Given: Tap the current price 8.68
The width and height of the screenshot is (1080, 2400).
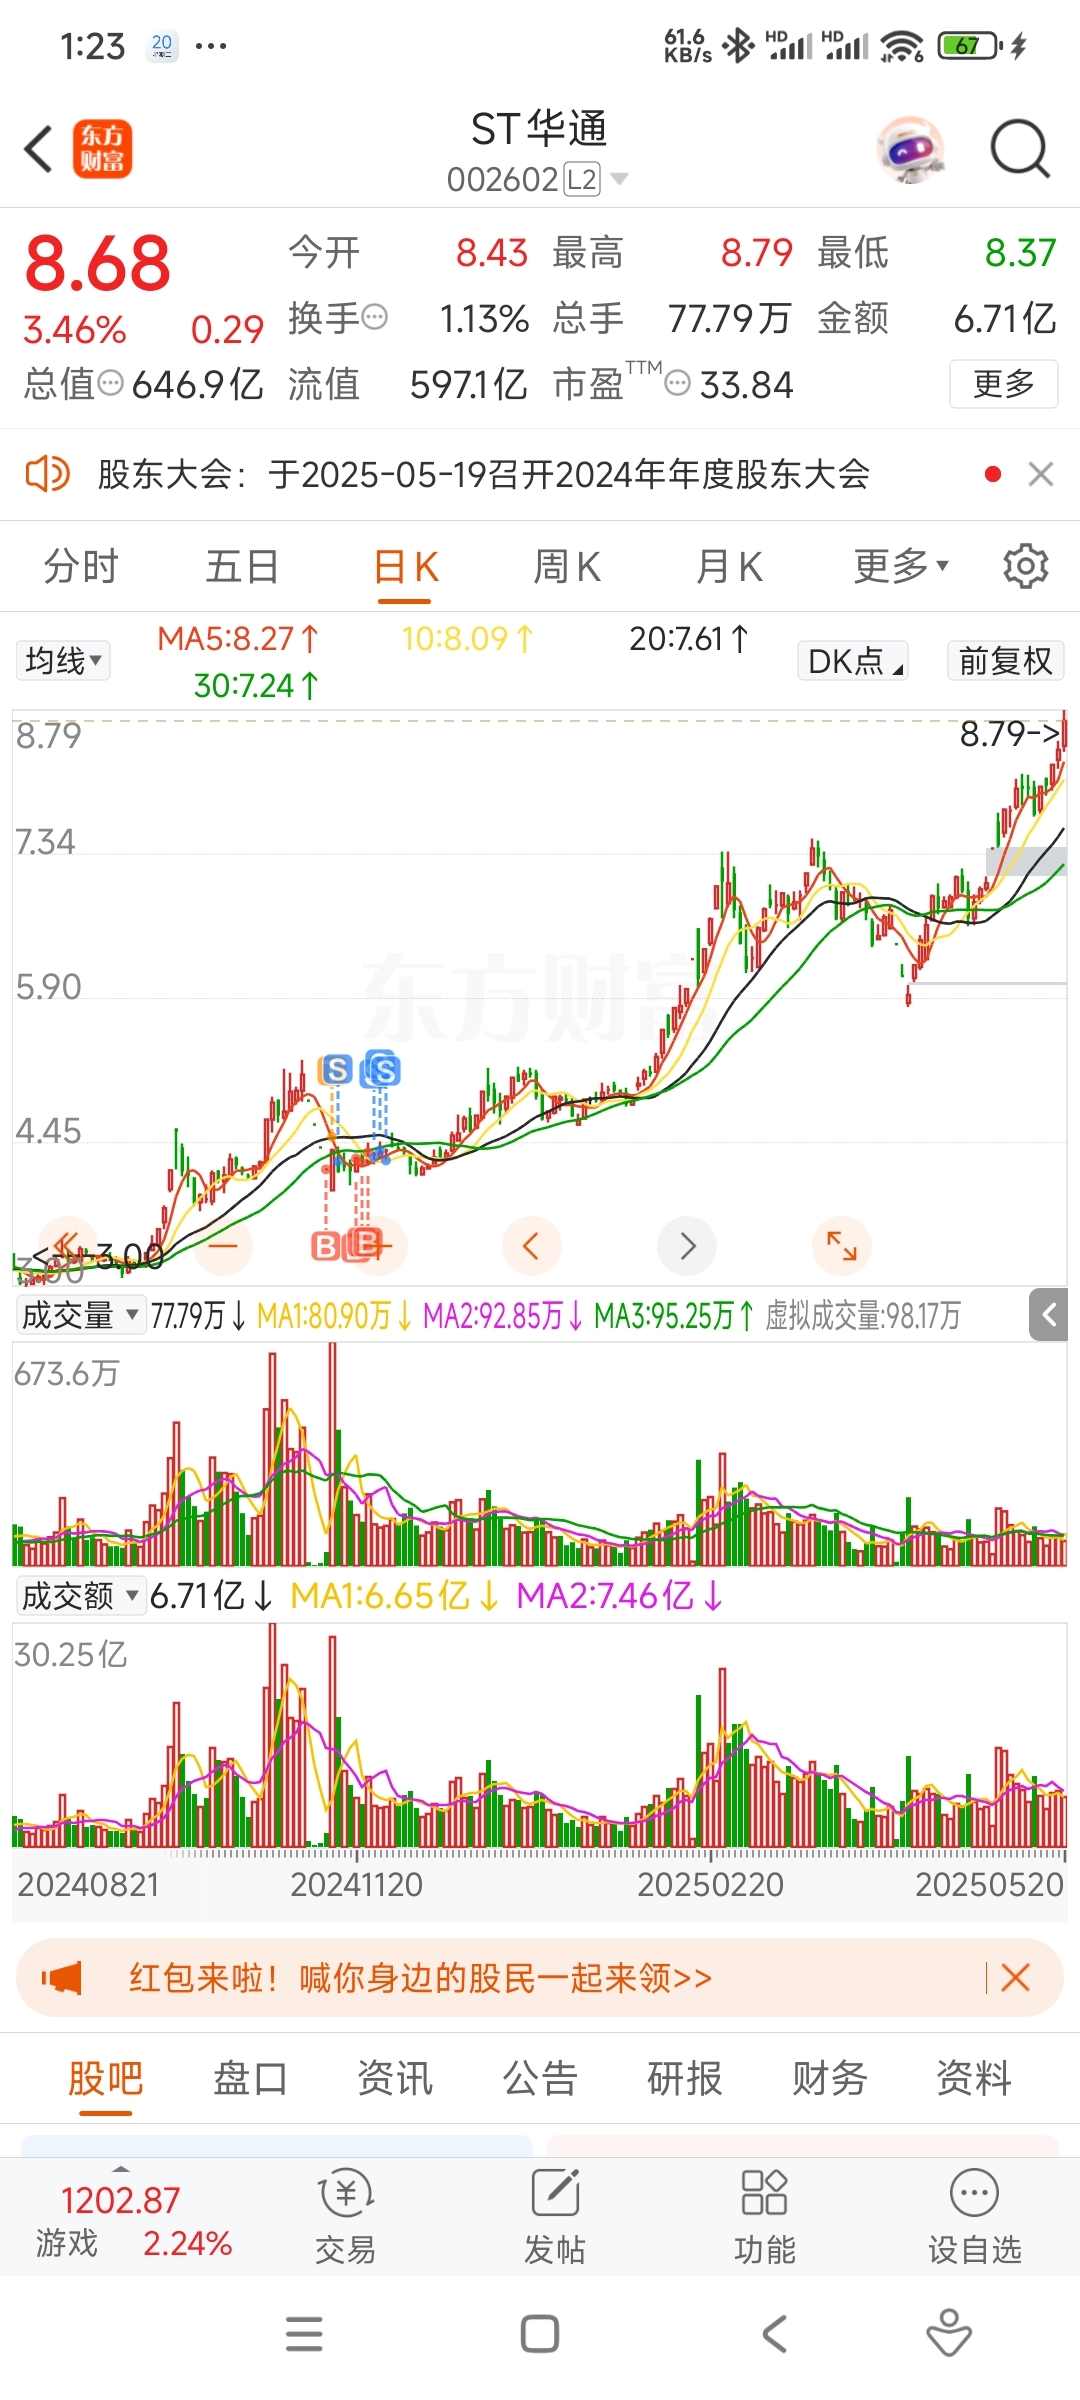Looking at the screenshot, I should (x=97, y=264).
